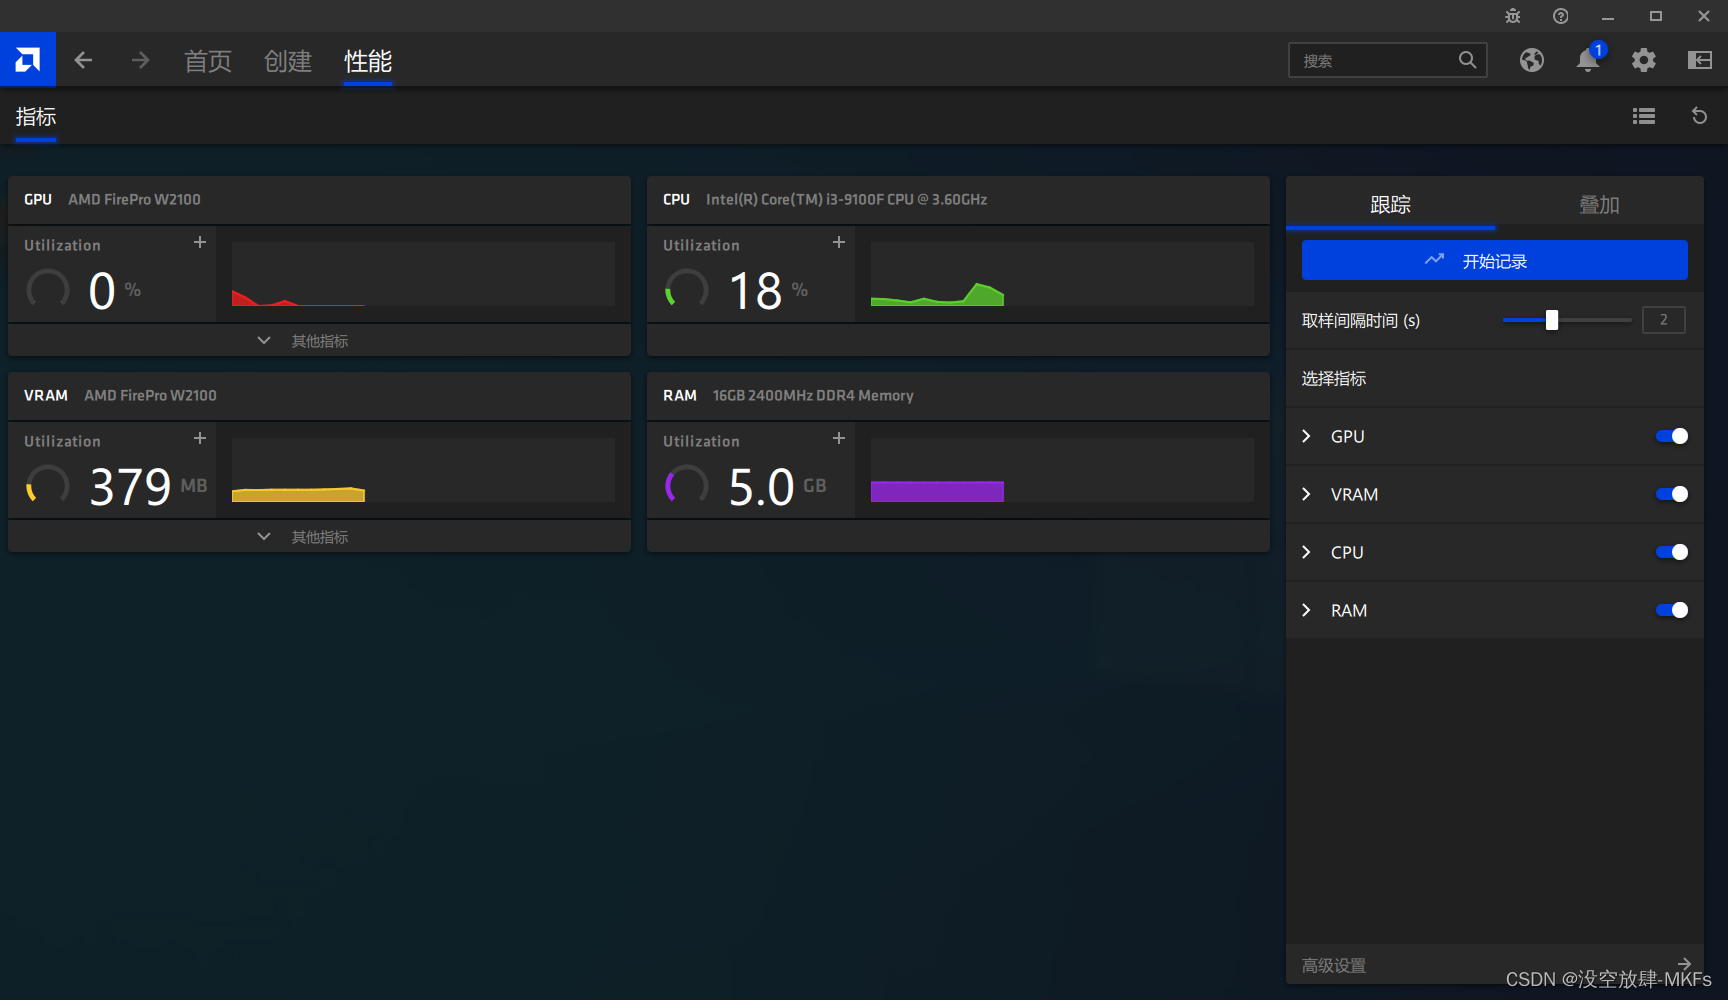Click the CPU utilization graph
1728x1000 pixels.
coord(1062,273)
